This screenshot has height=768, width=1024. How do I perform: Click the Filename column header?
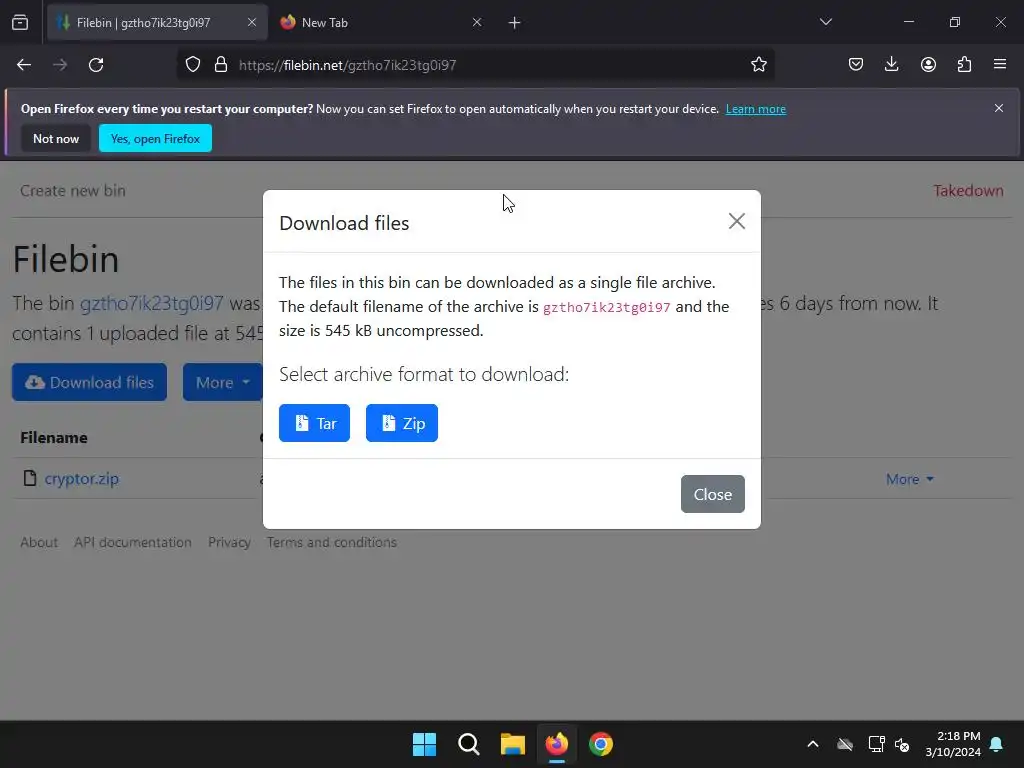[54, 438]
